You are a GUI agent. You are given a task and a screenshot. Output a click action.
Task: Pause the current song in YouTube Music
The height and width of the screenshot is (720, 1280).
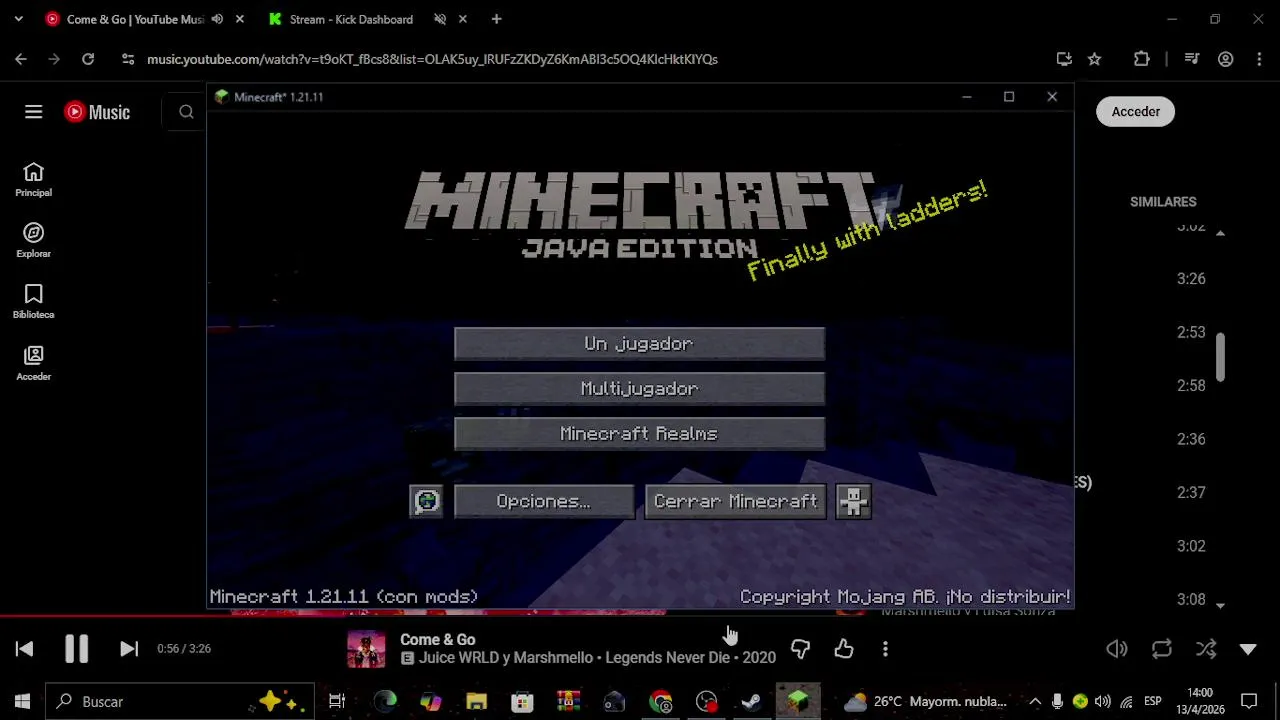point(76,649)
